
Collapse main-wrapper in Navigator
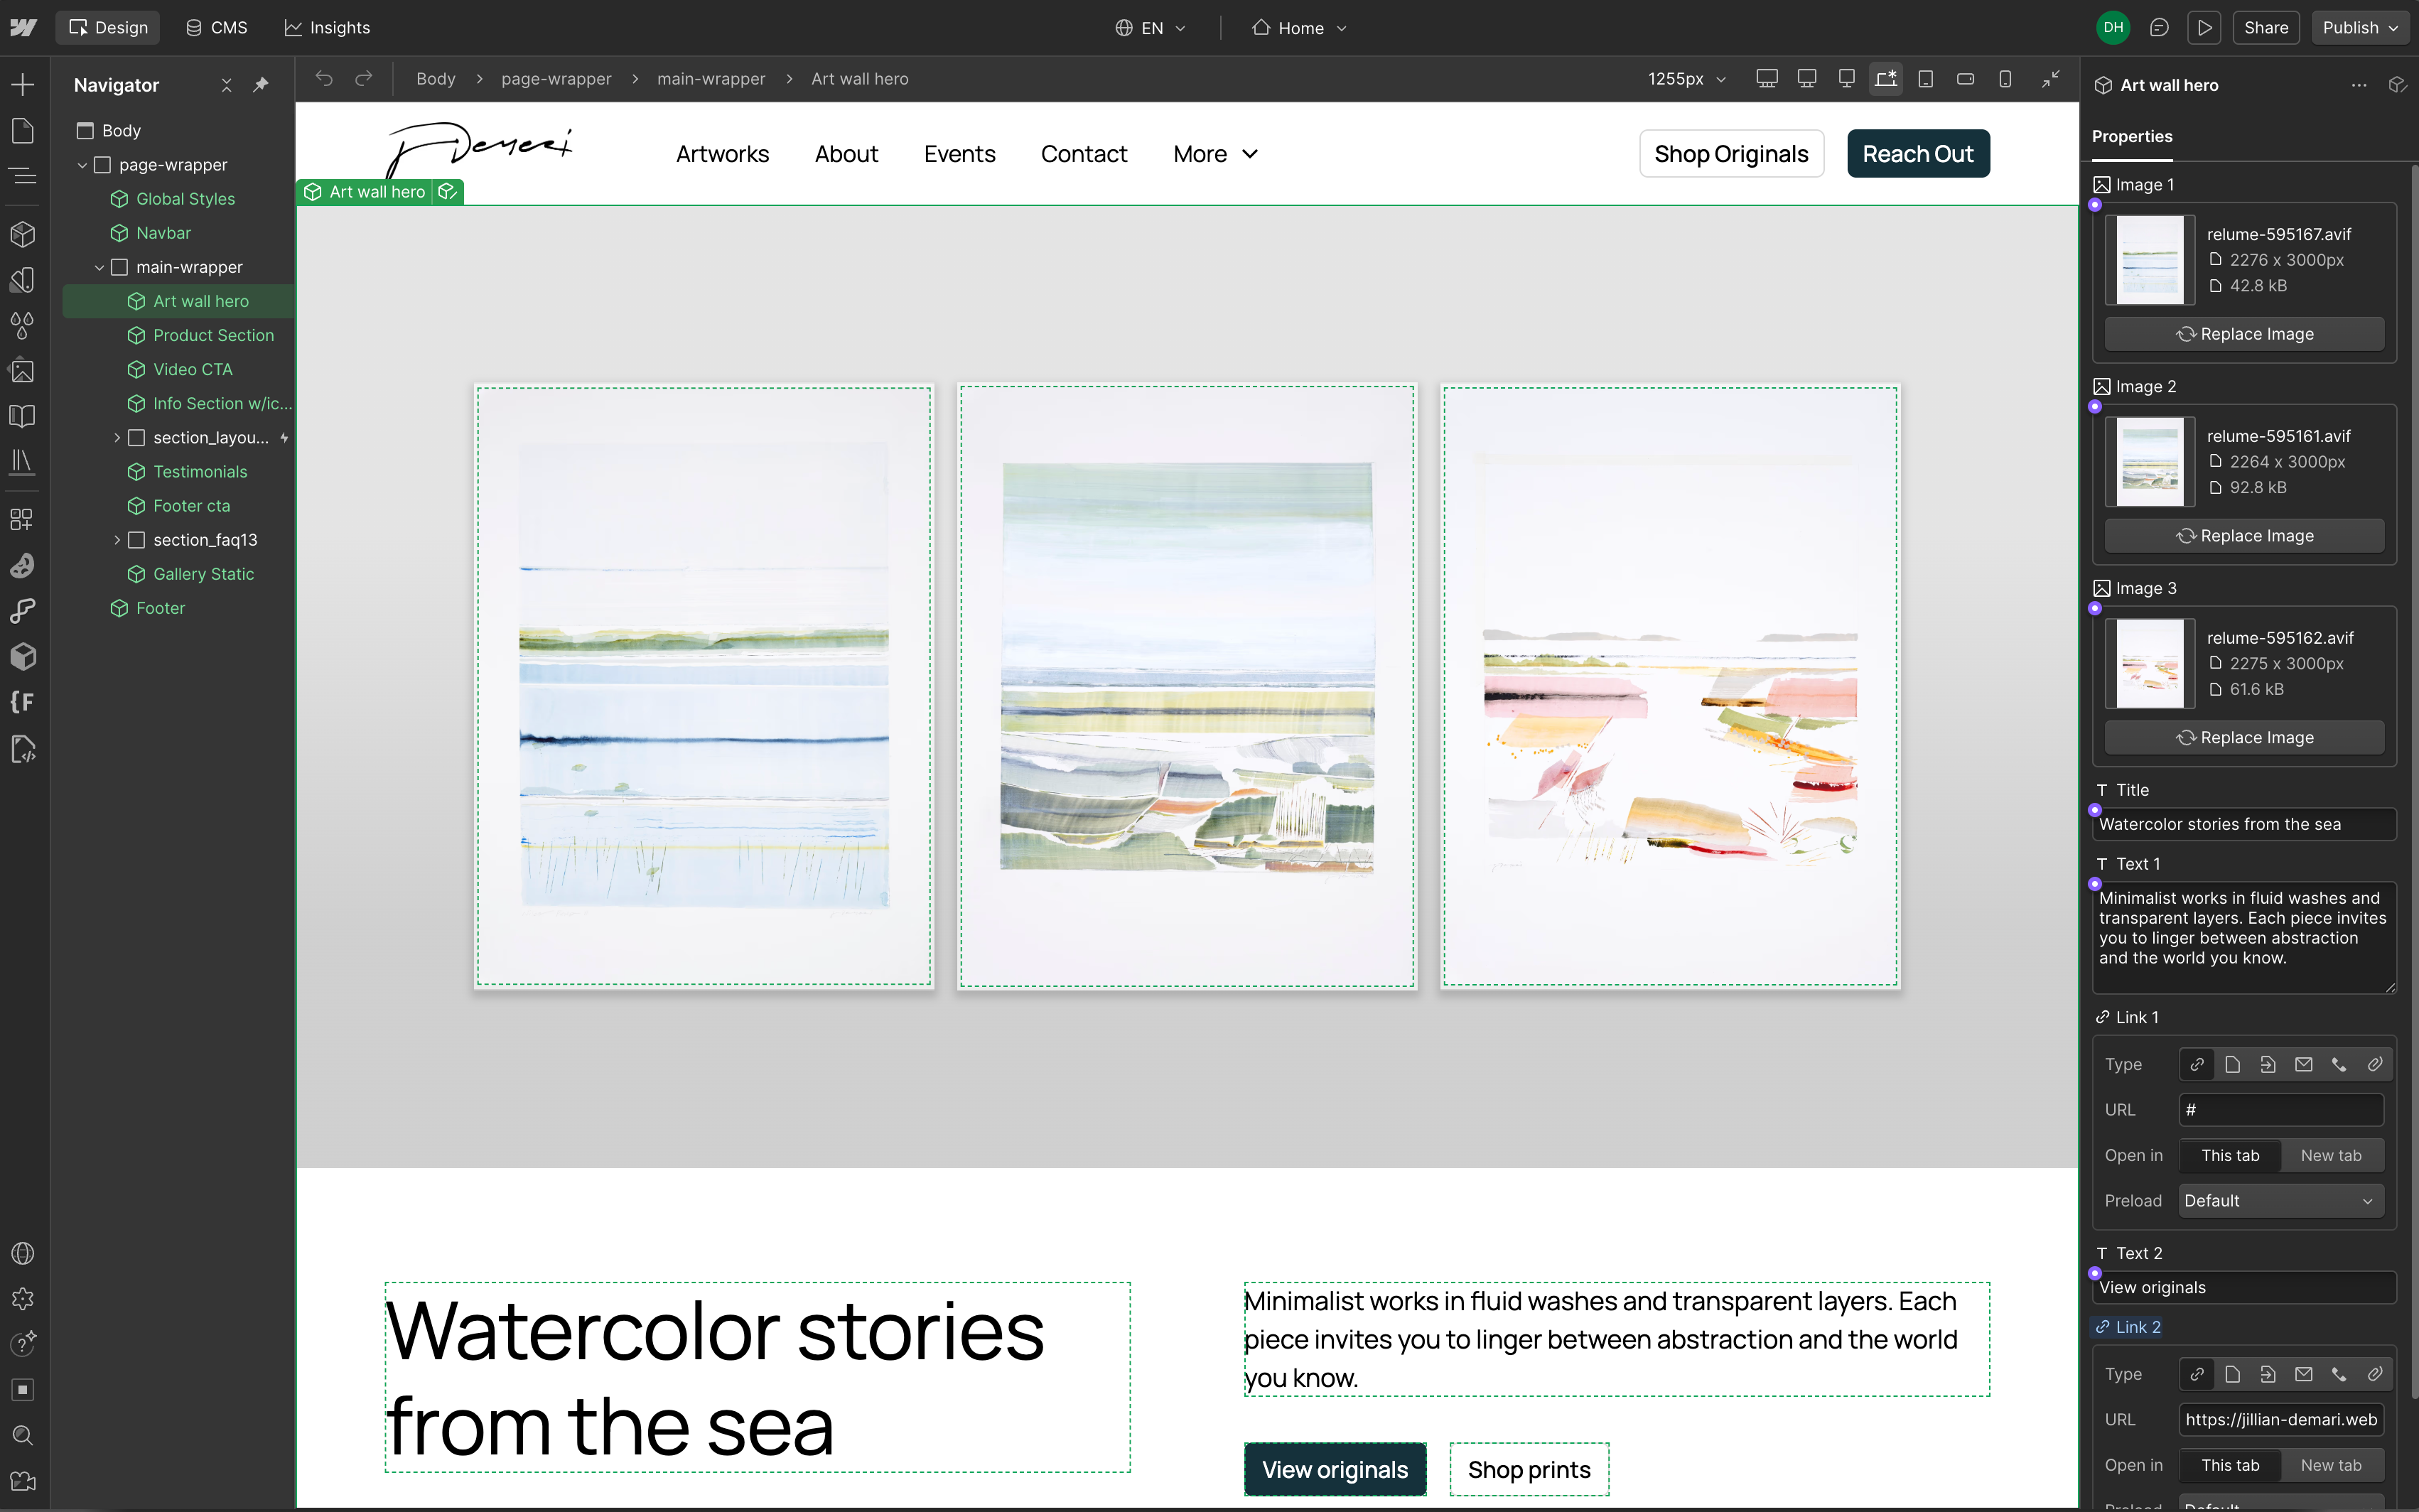tap(99, 267)
